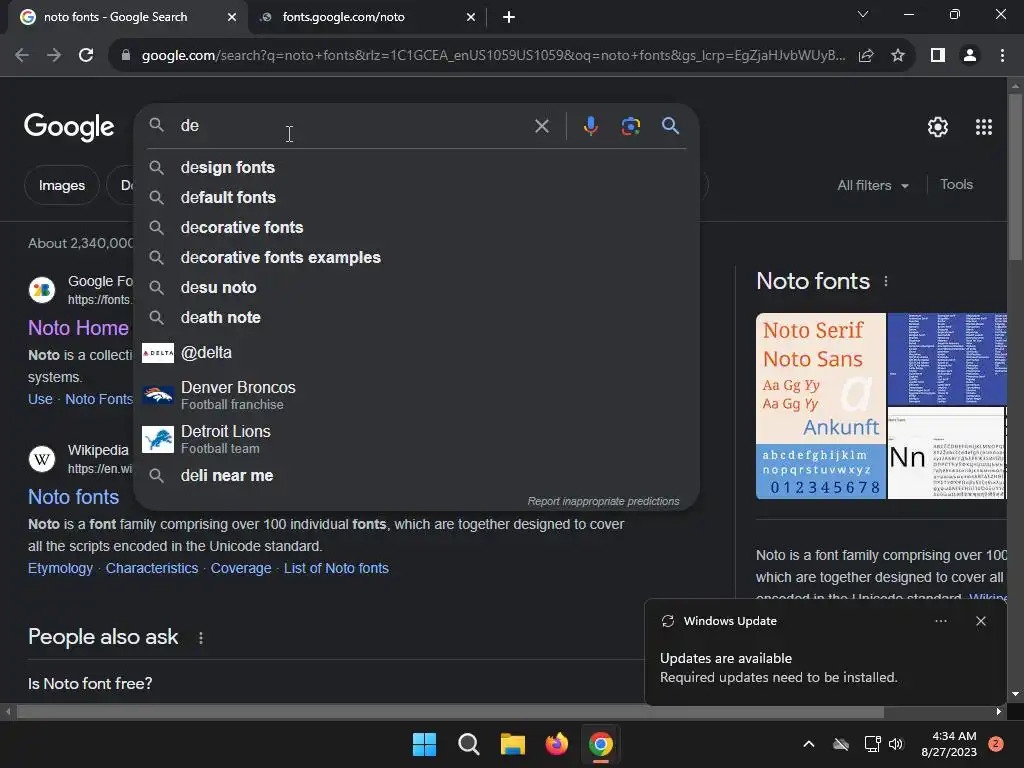Open the Chrome profile icon
1024x768 pixels.
(970, 56)
